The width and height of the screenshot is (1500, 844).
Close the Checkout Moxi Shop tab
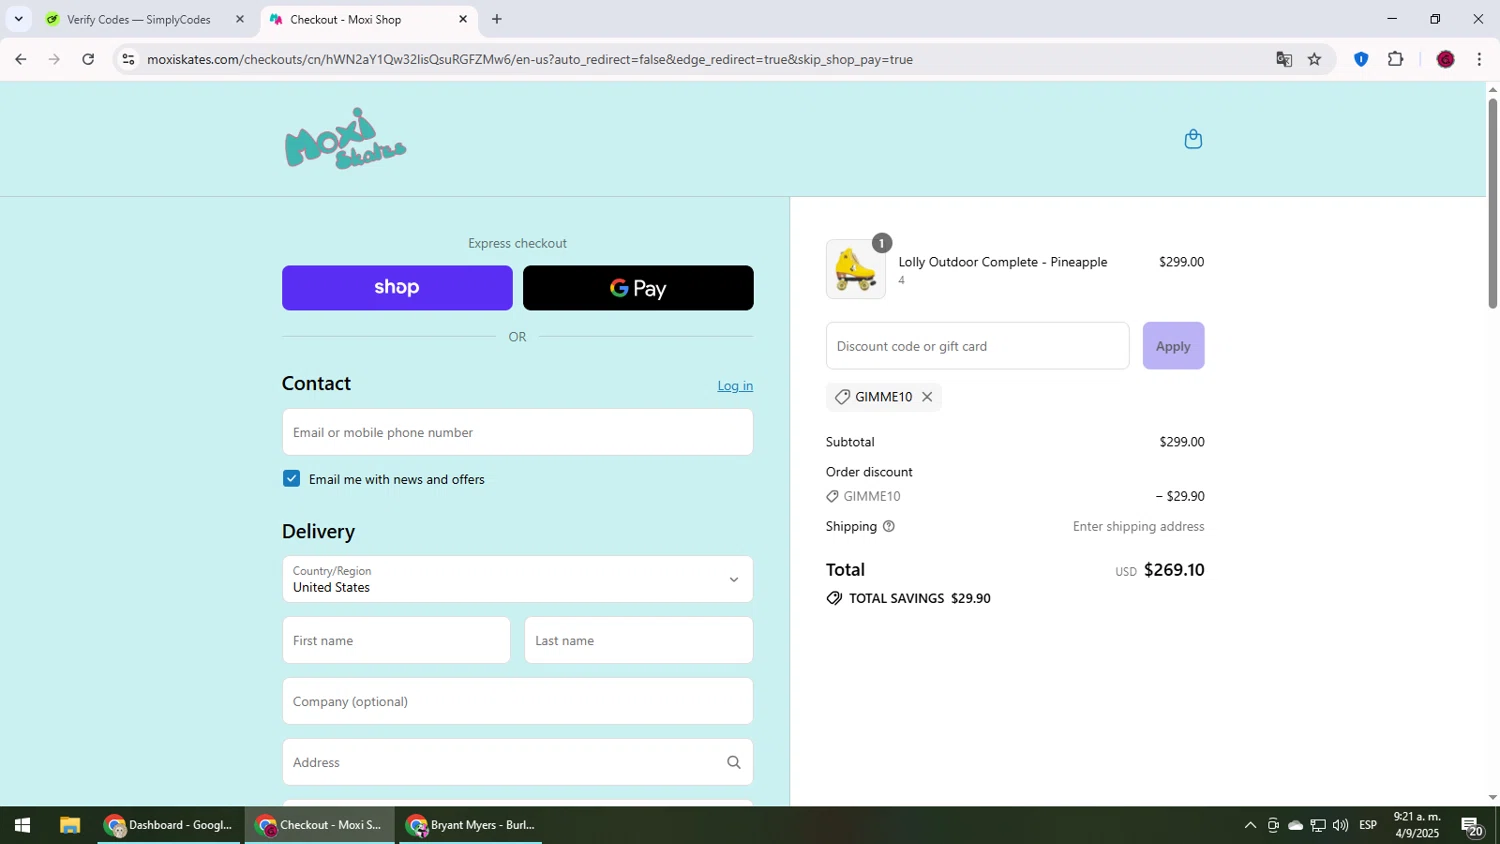463,19
